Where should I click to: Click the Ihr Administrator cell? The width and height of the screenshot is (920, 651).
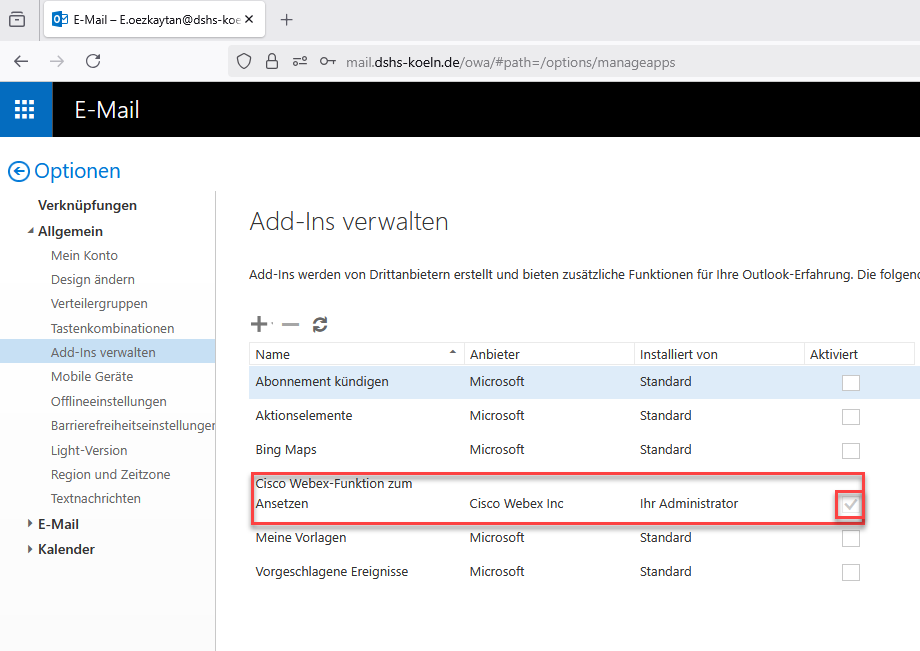click(x=689, y=504)
